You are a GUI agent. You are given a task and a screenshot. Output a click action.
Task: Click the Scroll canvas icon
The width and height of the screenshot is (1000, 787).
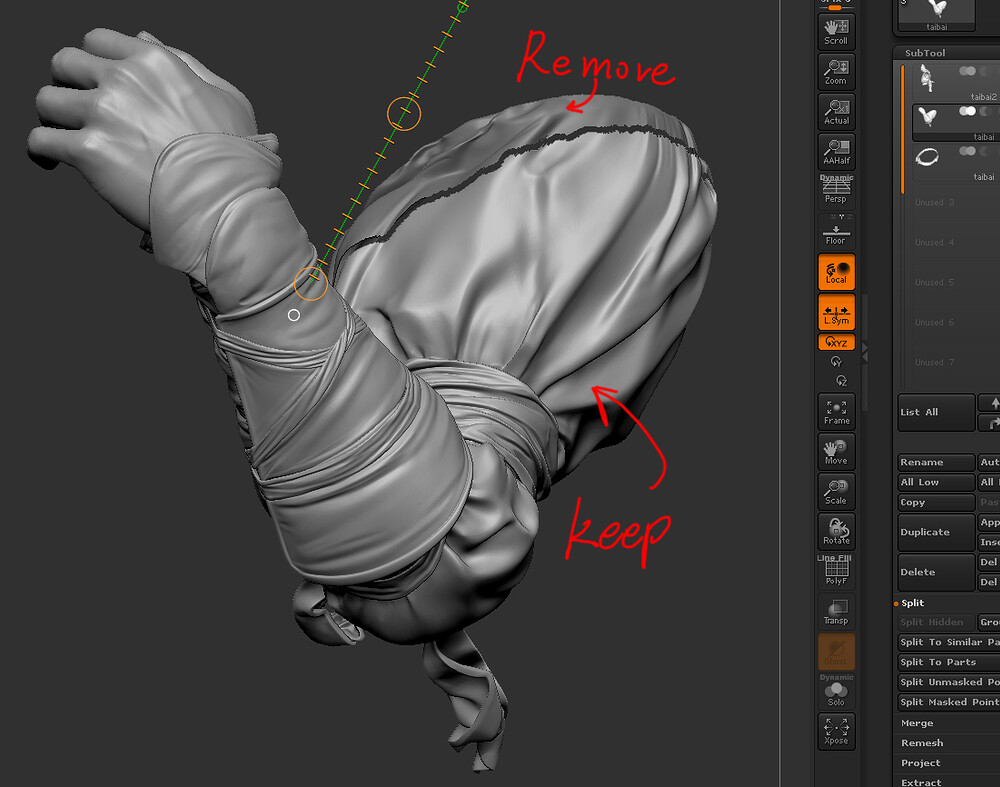[836, 32]
